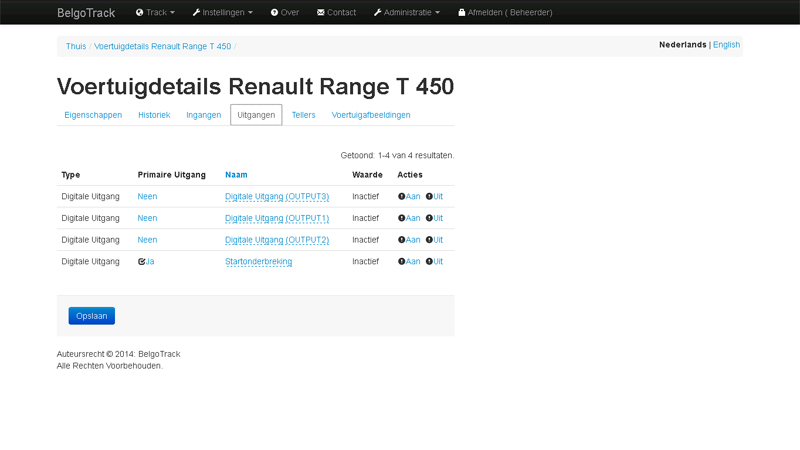Expand the Administratie dropdown menu
The height and width of the screenshot is (450, 800).
pyautogui.click(x=407, y=12)
